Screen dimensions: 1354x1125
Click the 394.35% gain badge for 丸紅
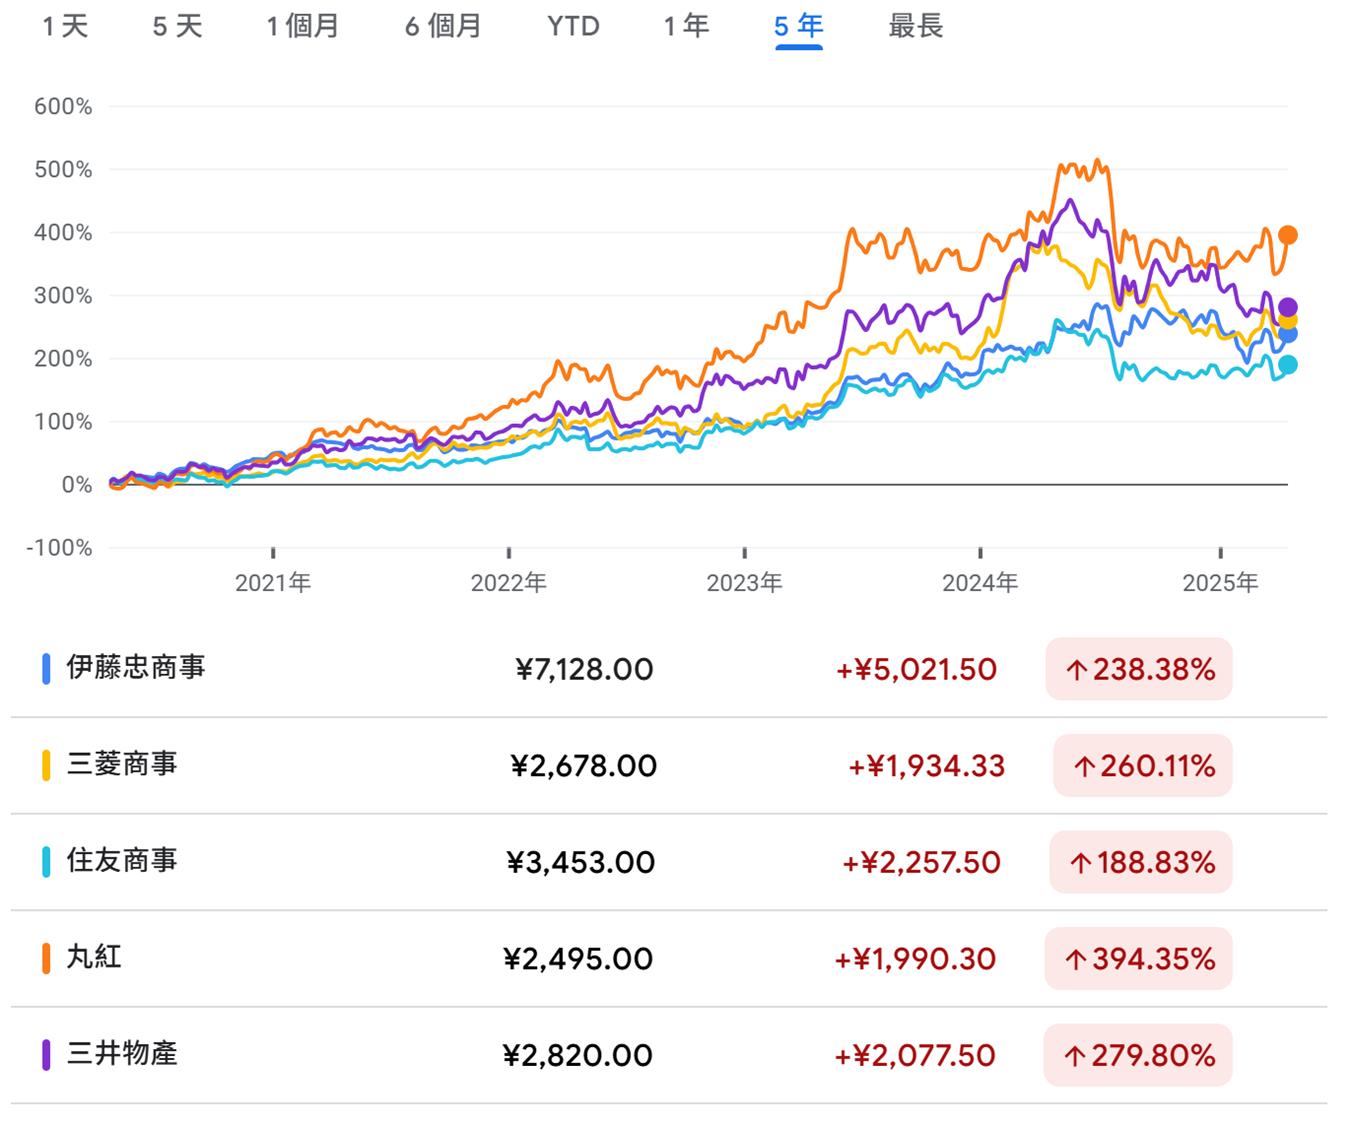1139,959
